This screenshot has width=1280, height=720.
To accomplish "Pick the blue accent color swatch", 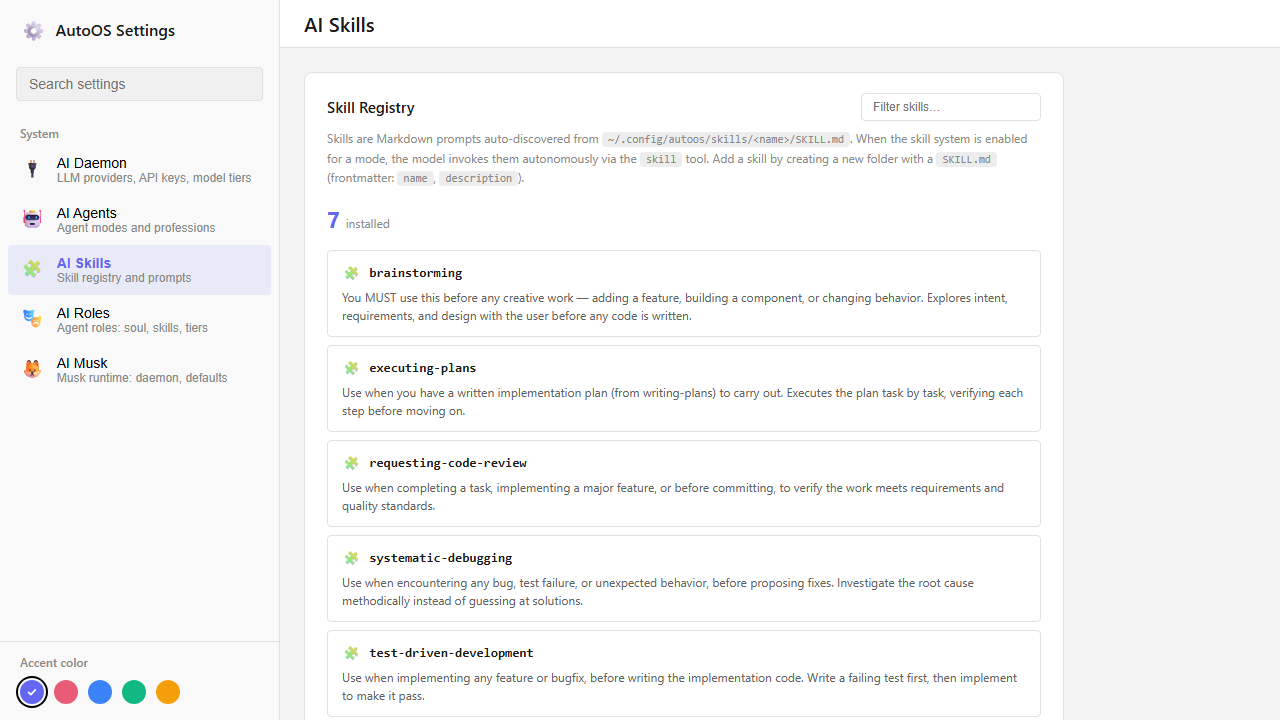I will point(100,692).
